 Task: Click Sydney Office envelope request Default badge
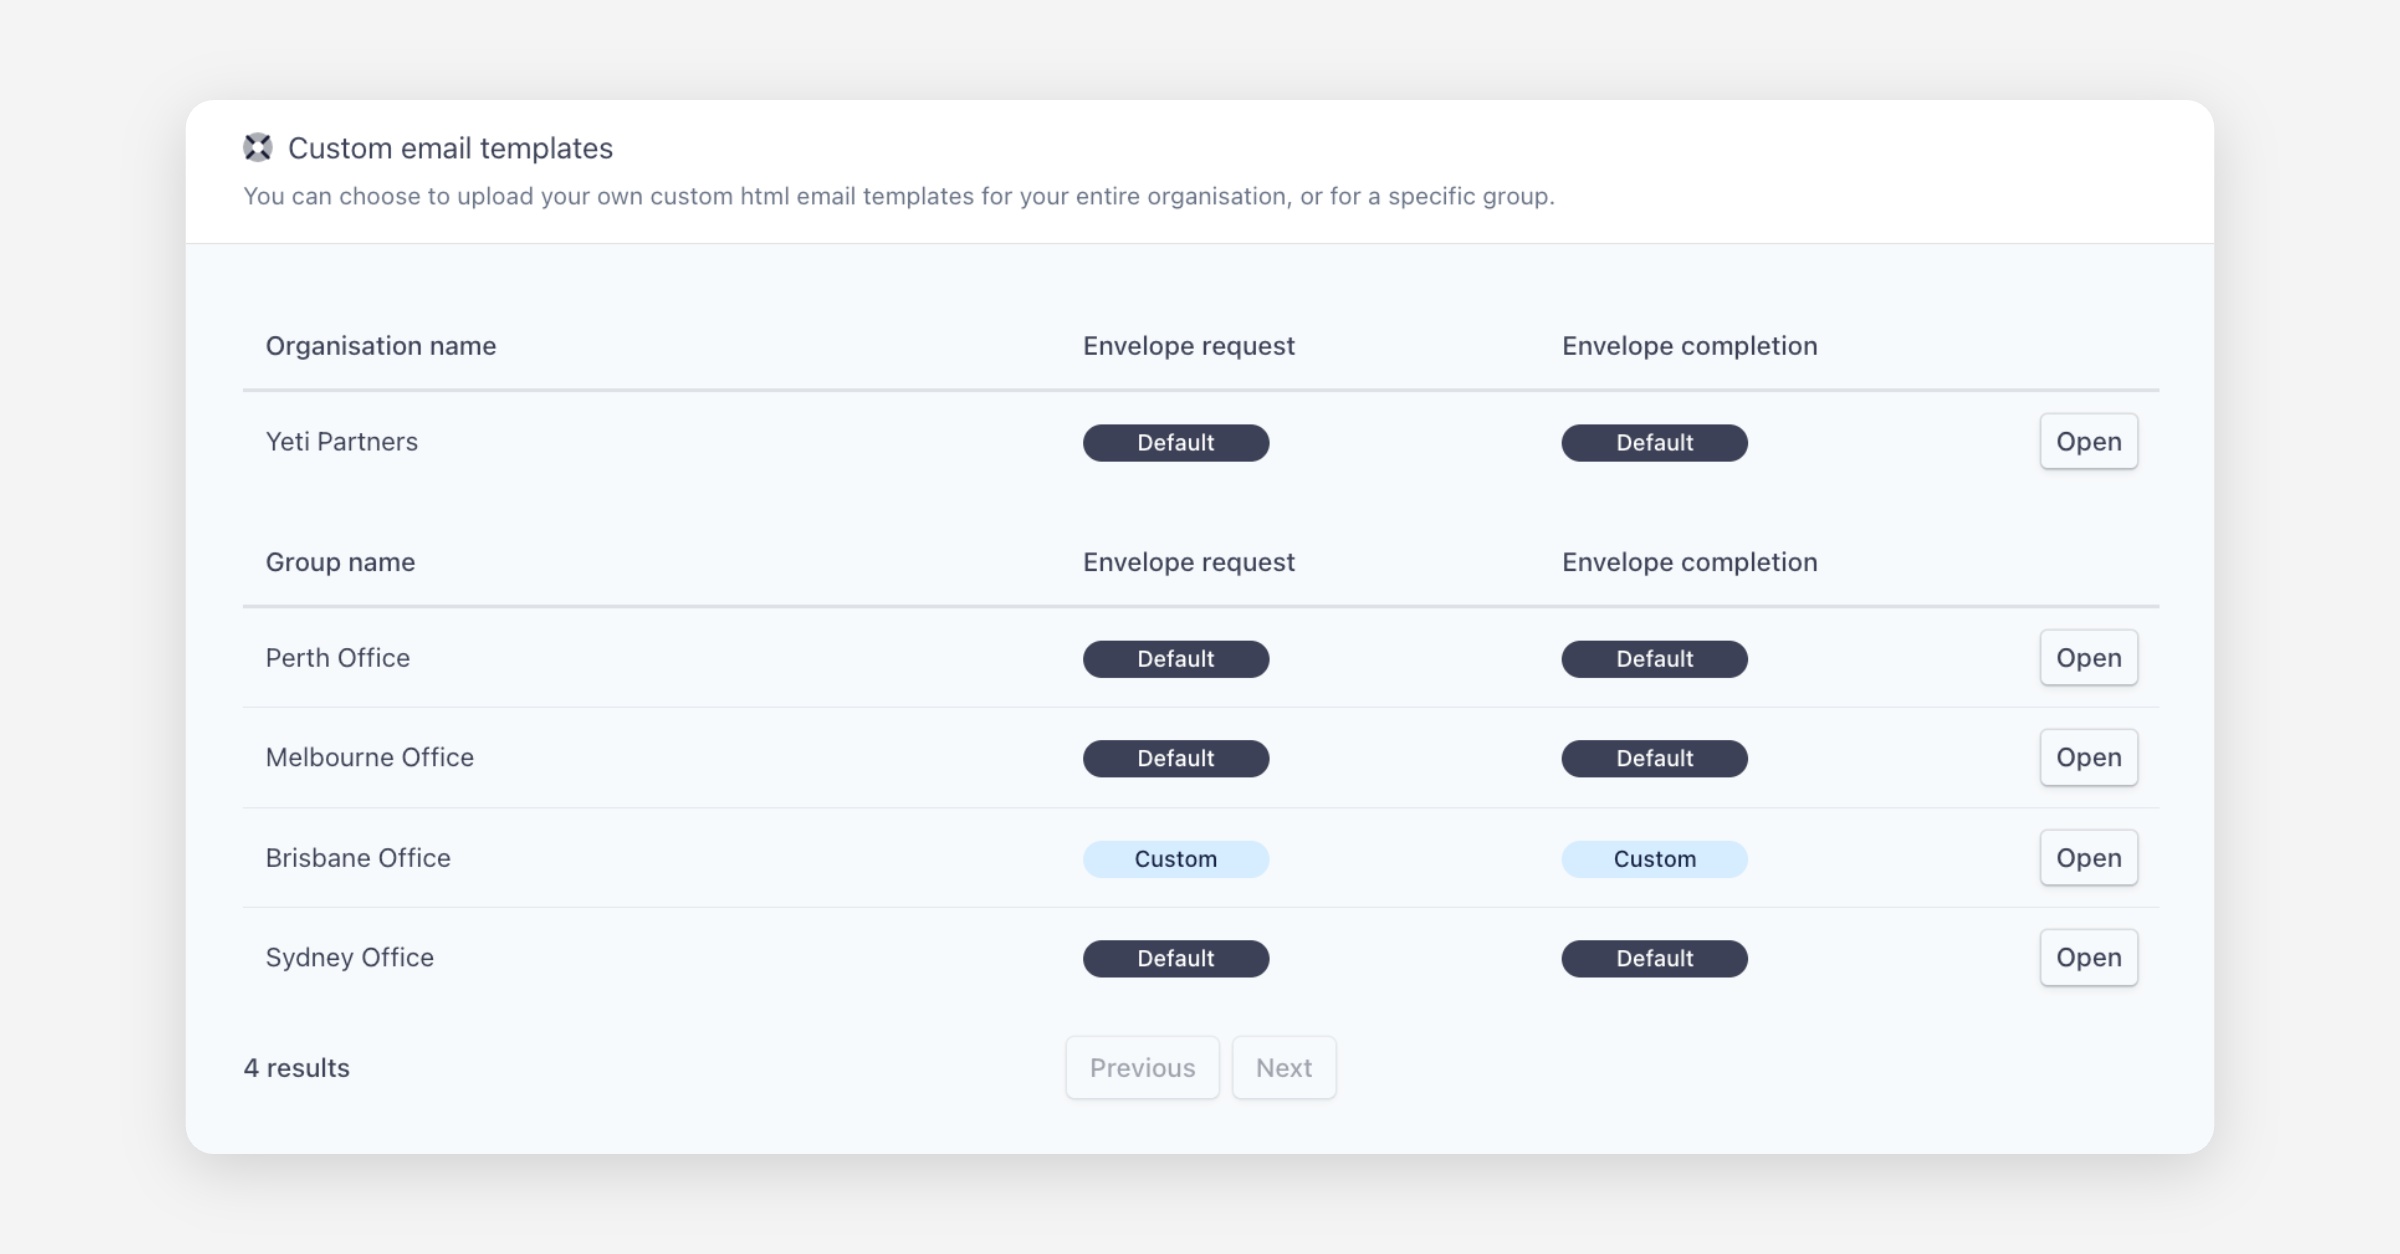[1176, 959]
